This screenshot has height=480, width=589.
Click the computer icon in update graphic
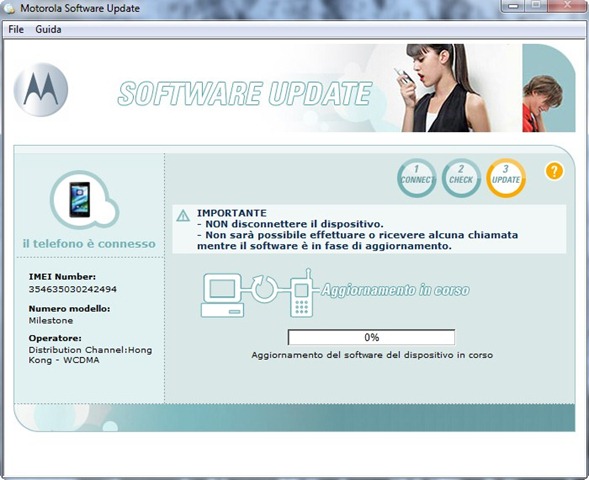click(222, 295)
